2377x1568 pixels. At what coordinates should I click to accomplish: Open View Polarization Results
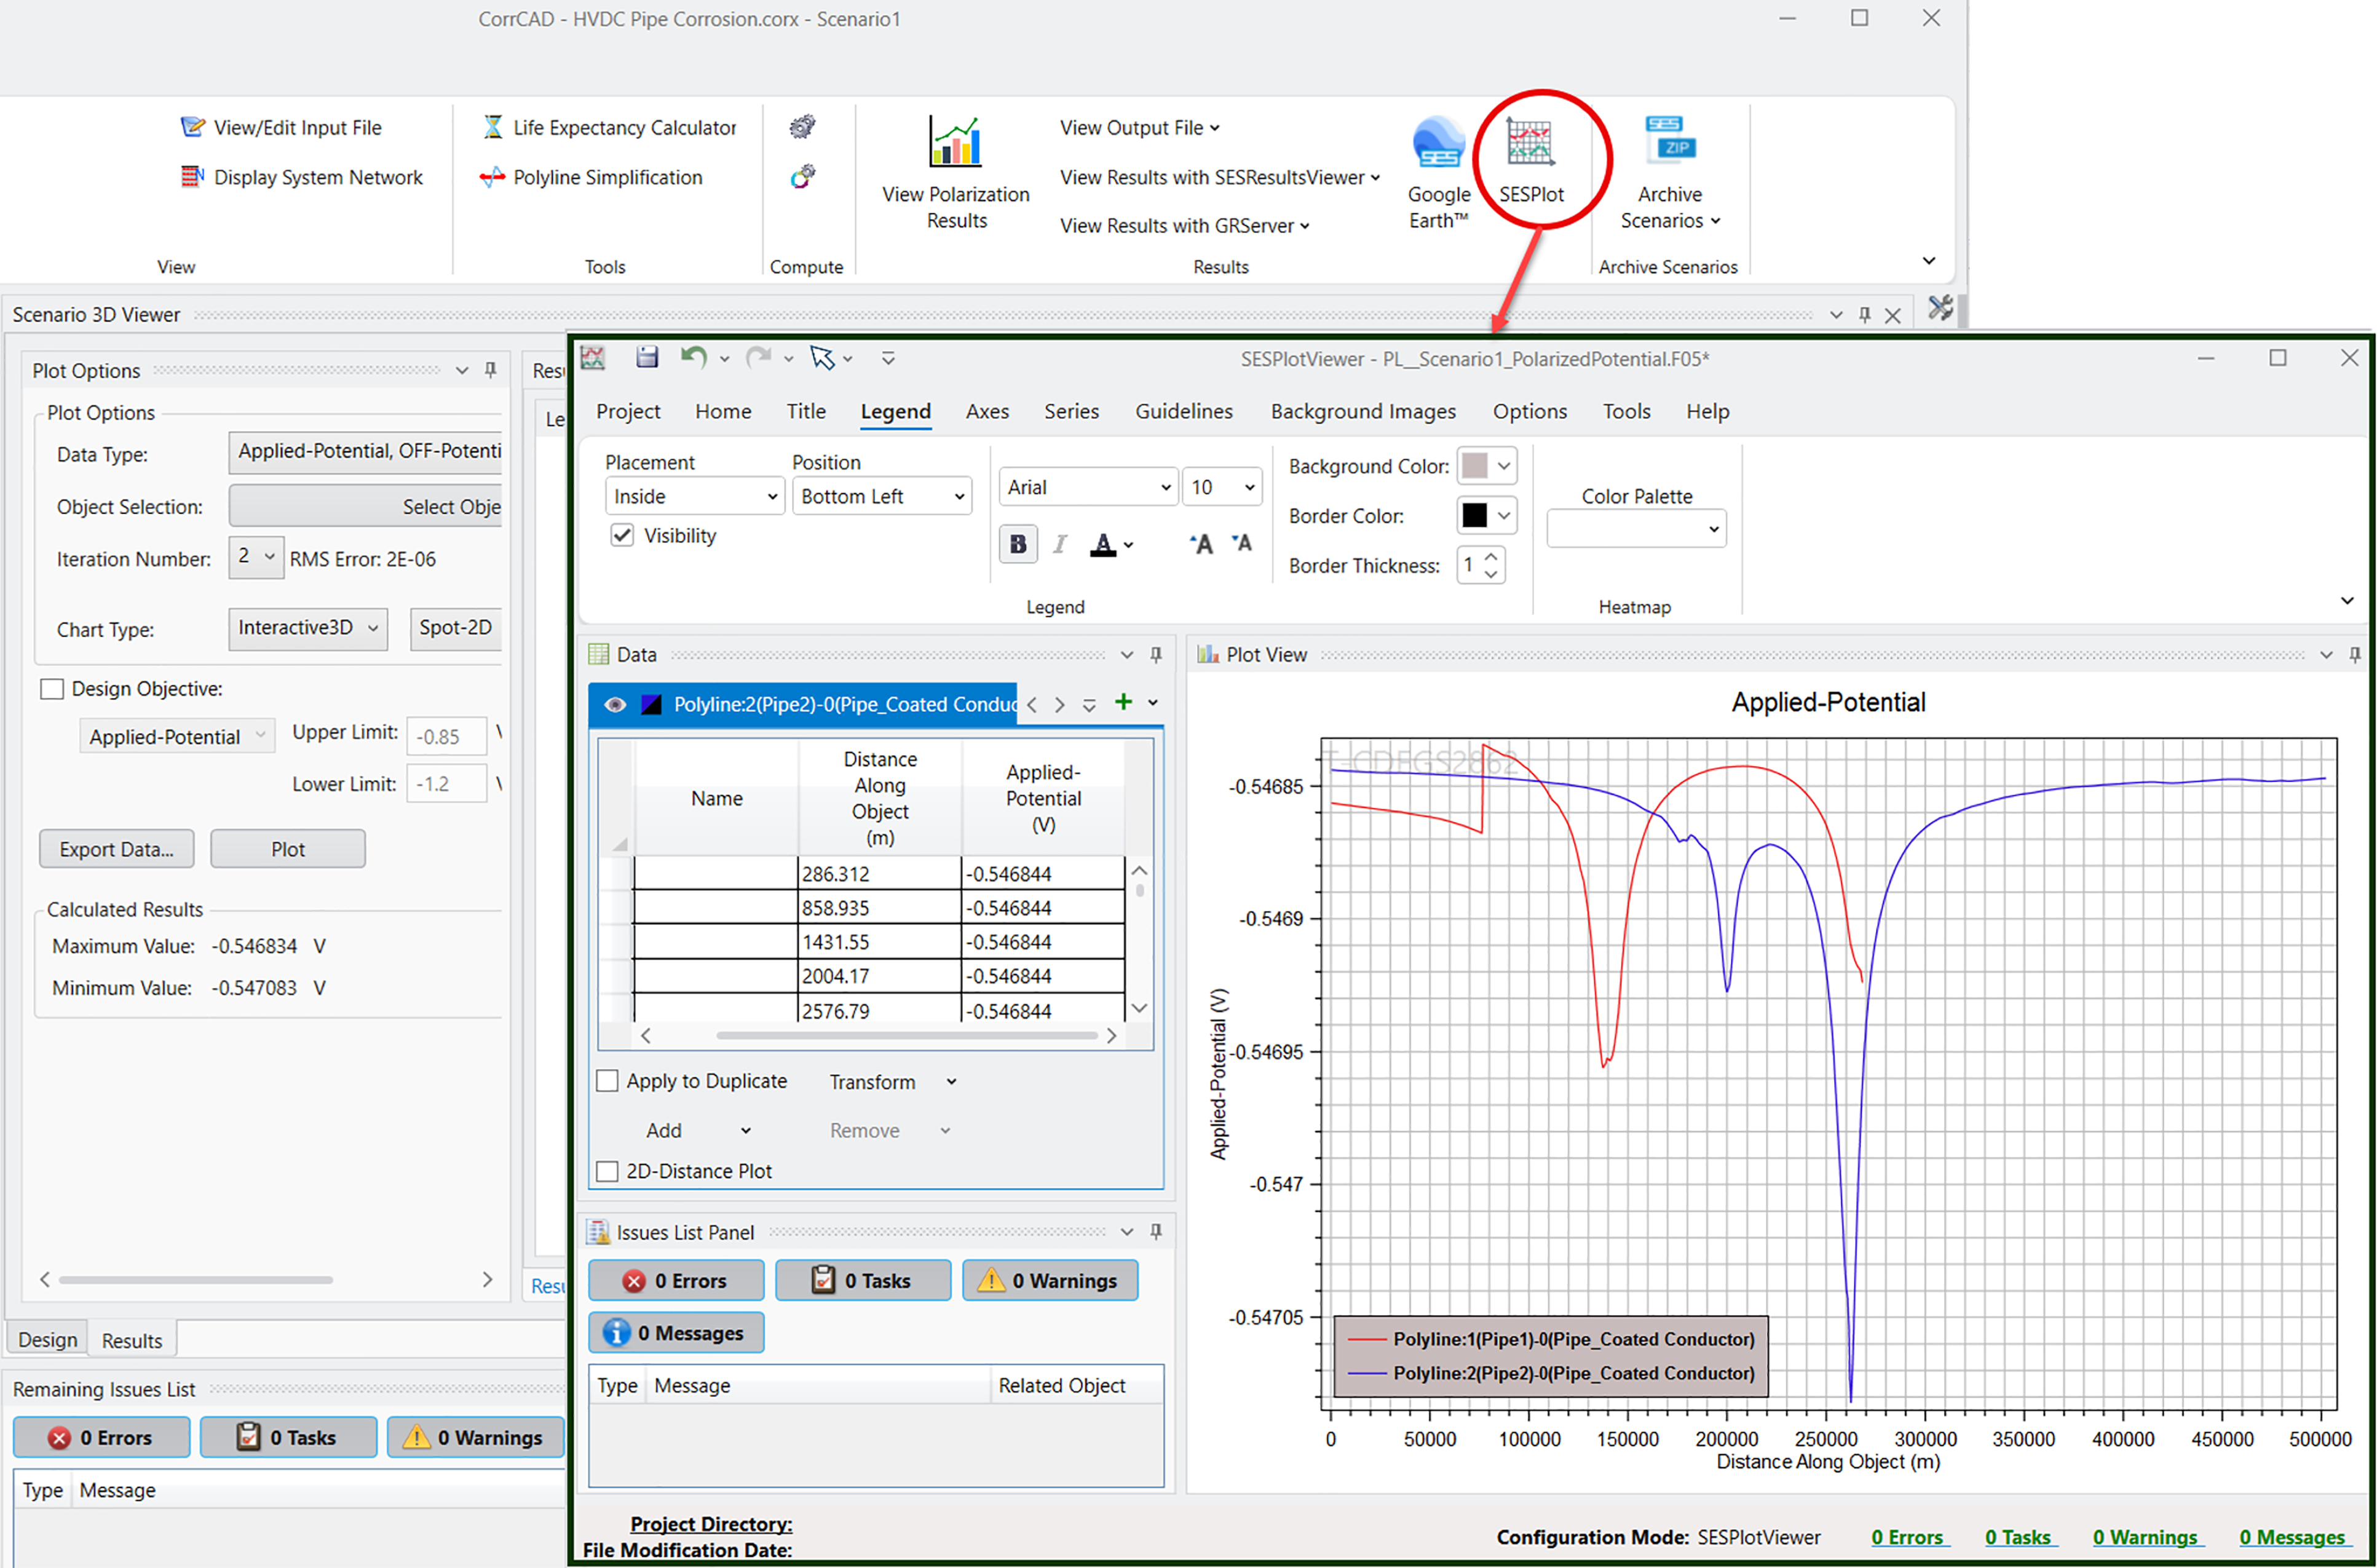[955, 173]
